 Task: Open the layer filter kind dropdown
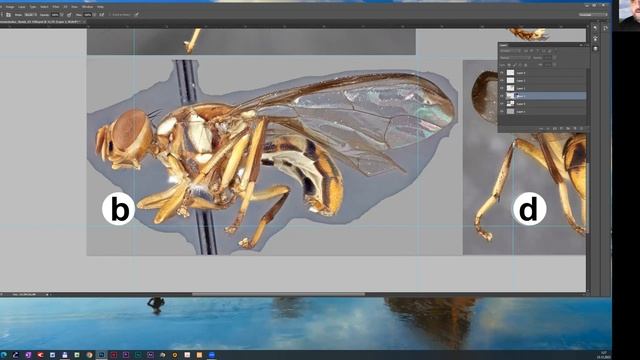click(510, 51)
